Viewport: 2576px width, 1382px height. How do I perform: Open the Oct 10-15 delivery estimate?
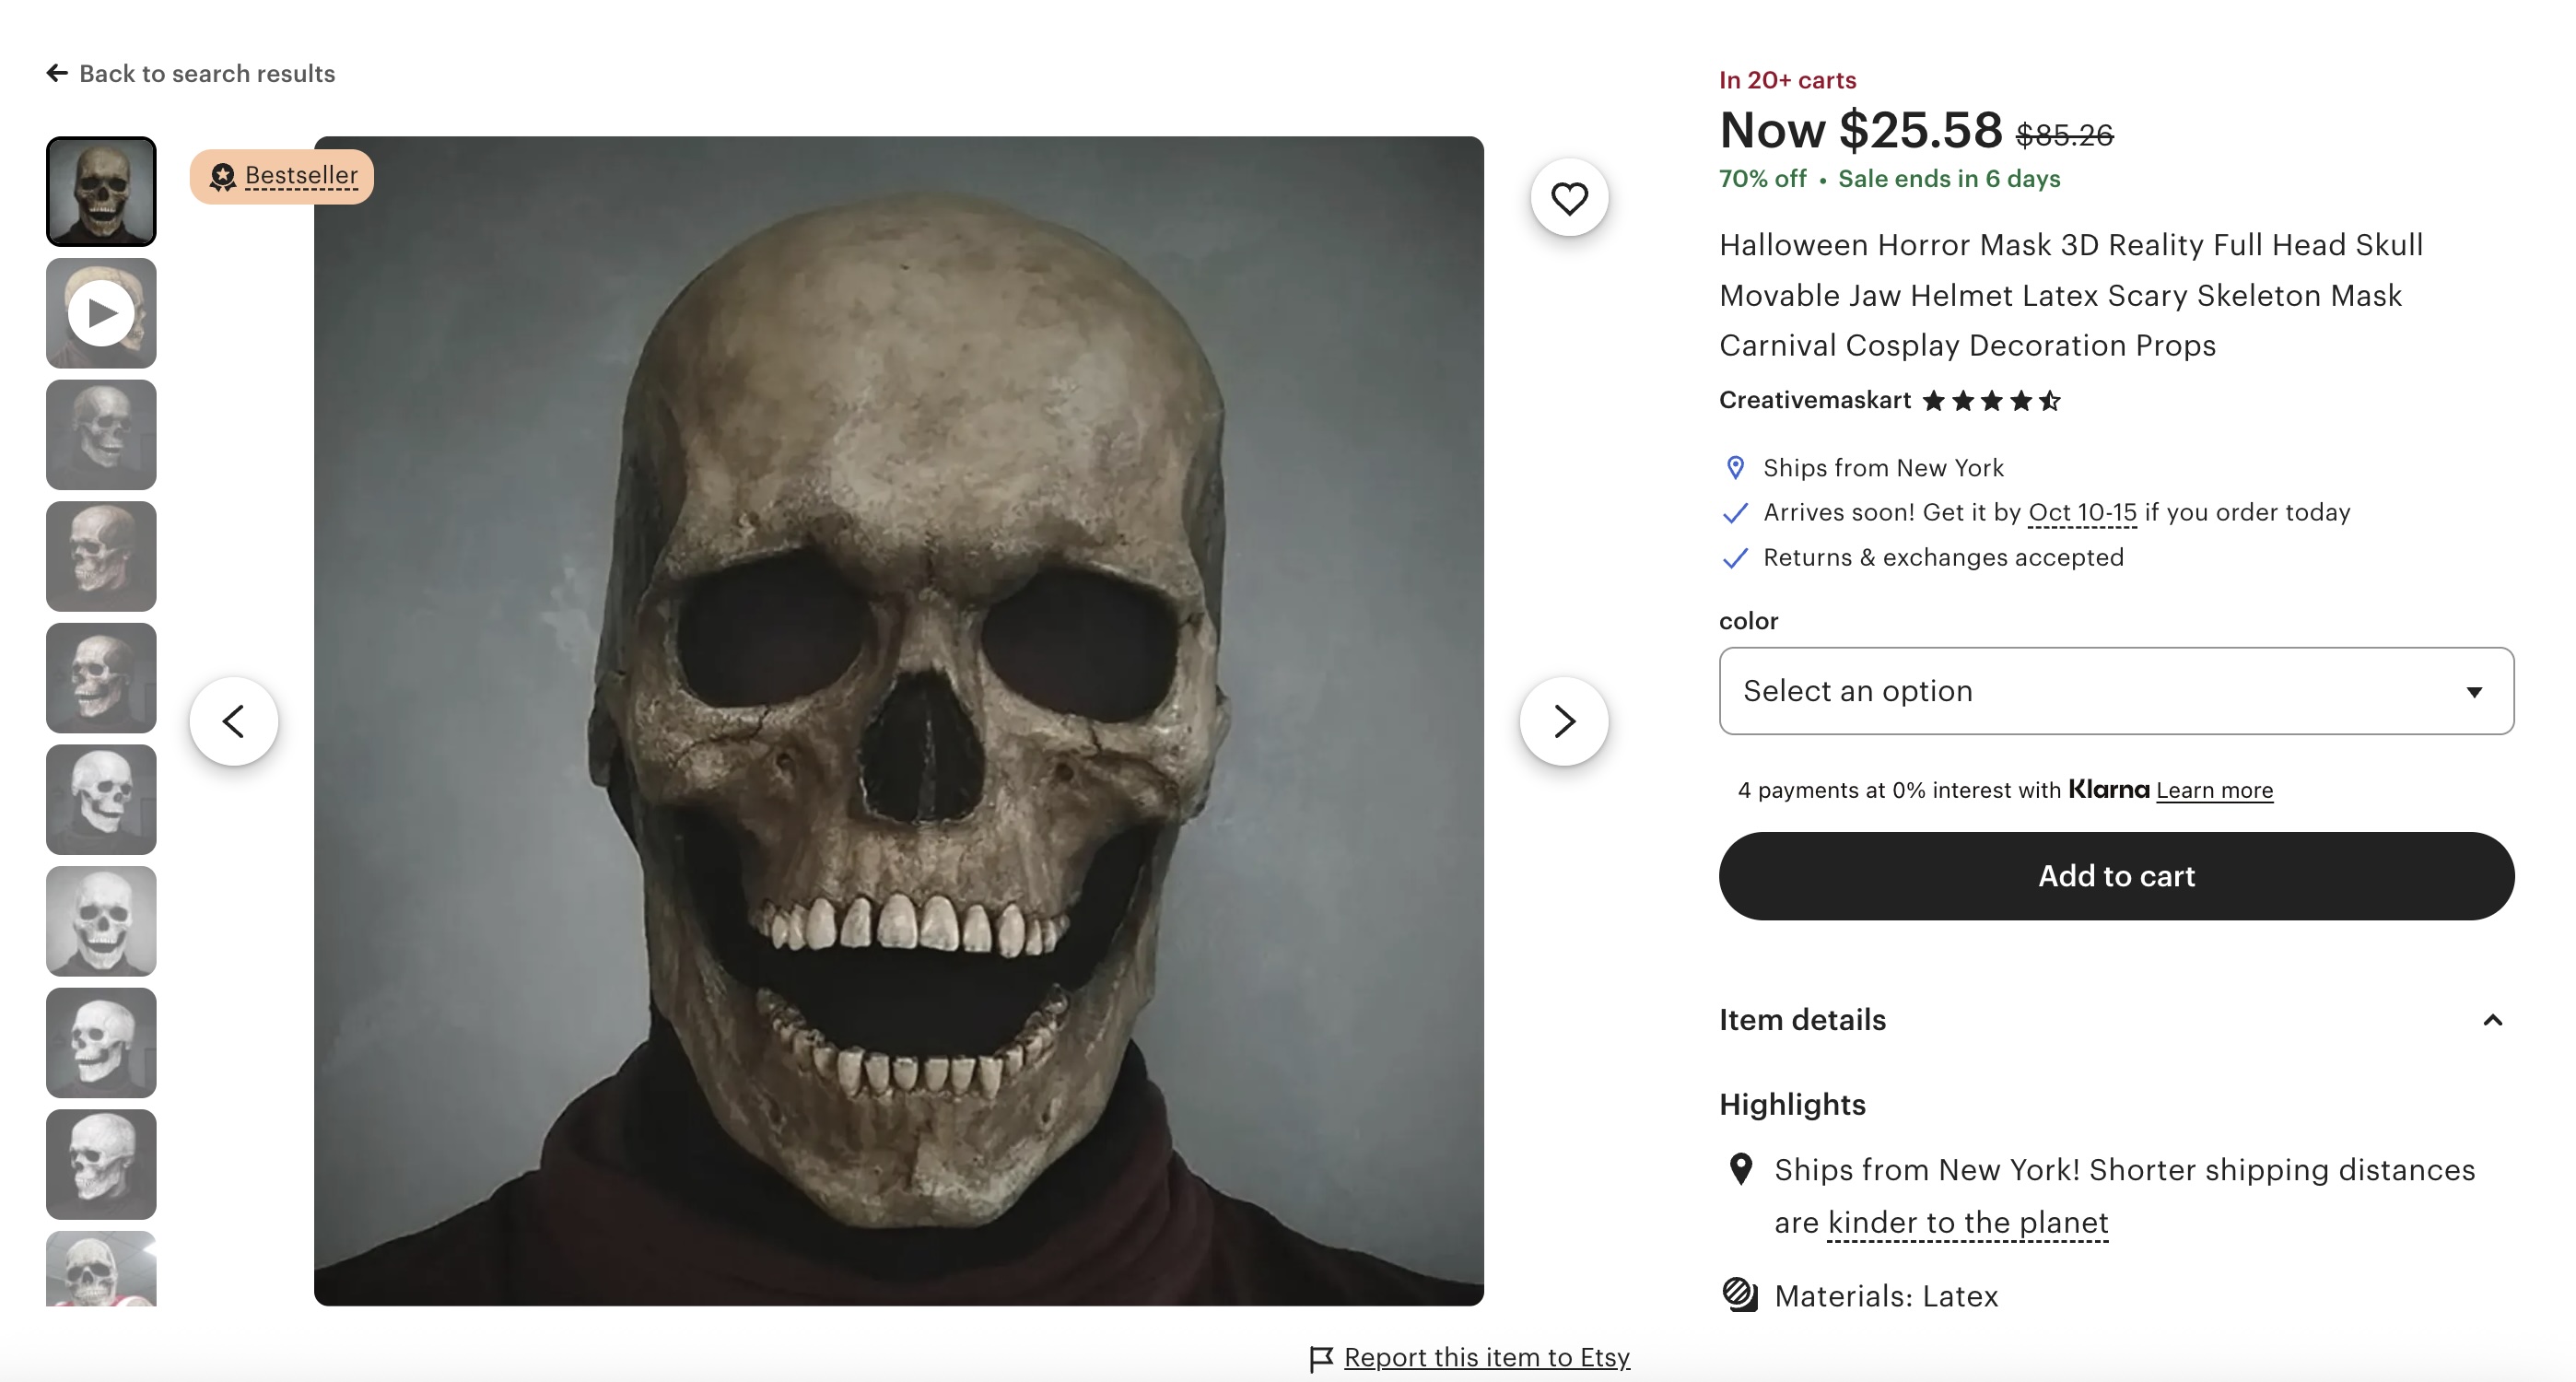click(x=2082, y=512)
